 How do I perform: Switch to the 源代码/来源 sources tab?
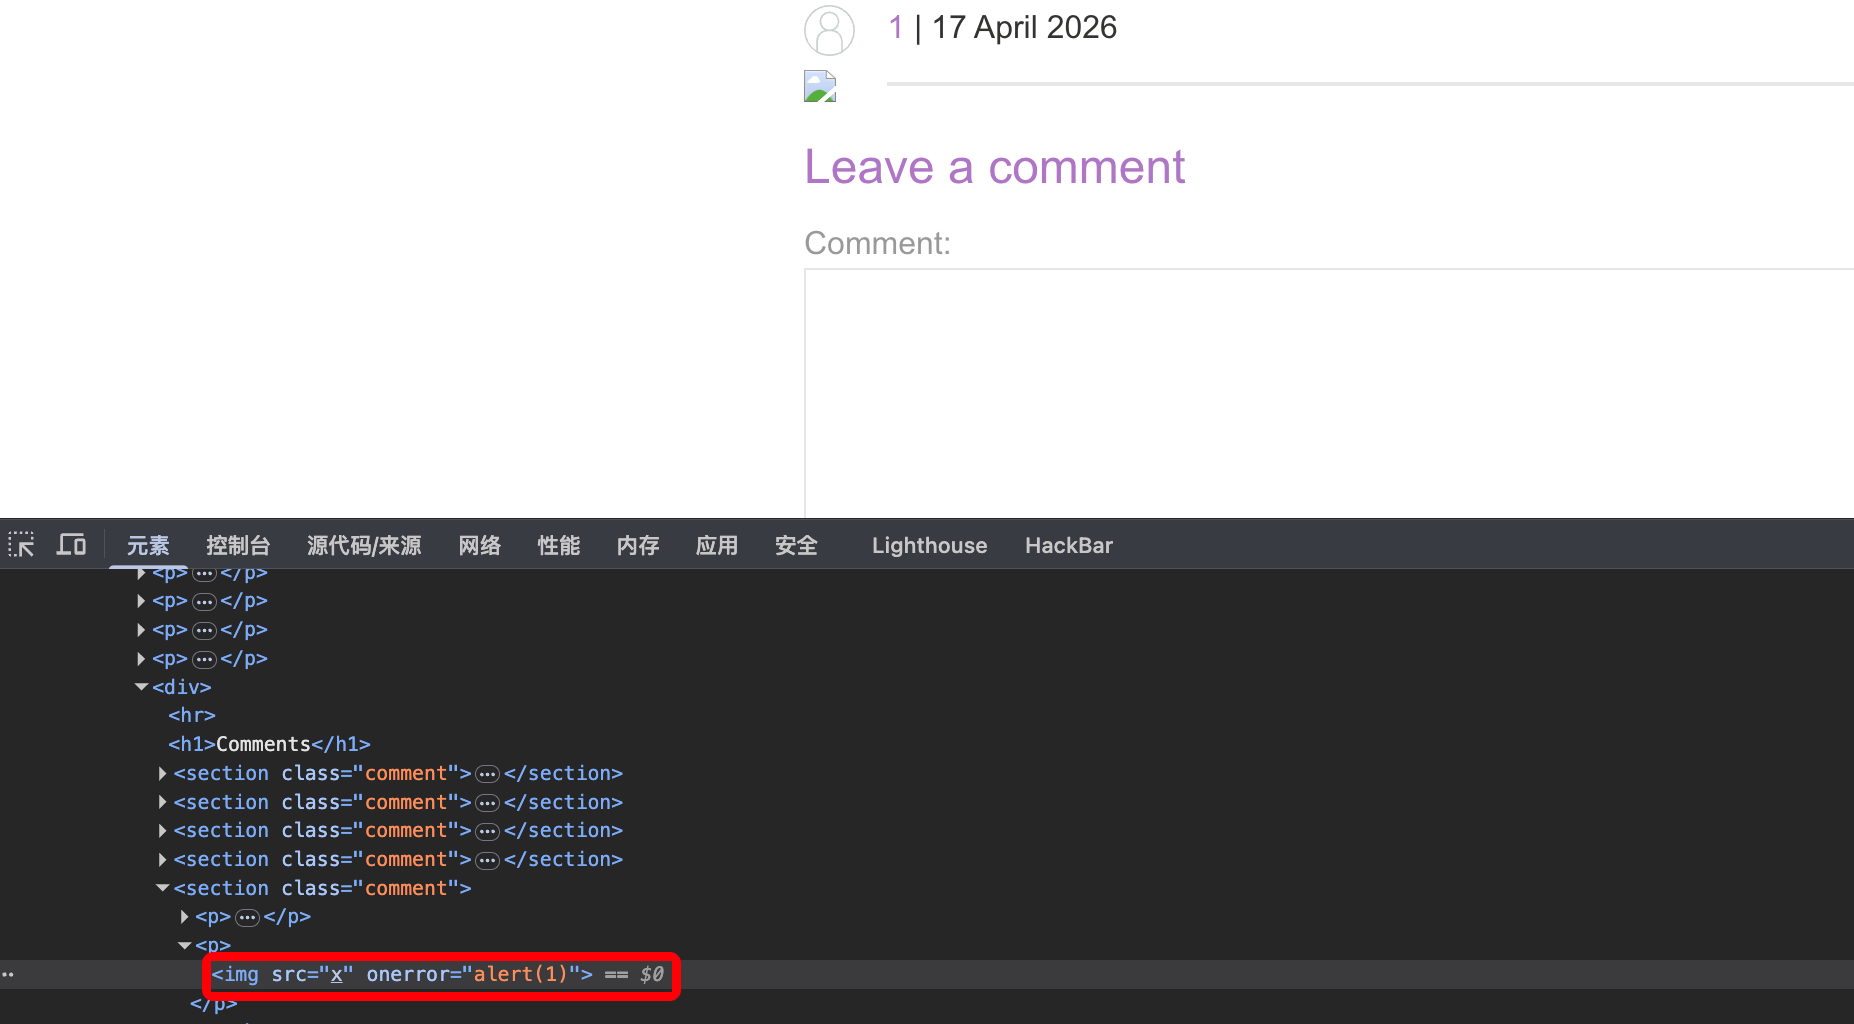364,545
